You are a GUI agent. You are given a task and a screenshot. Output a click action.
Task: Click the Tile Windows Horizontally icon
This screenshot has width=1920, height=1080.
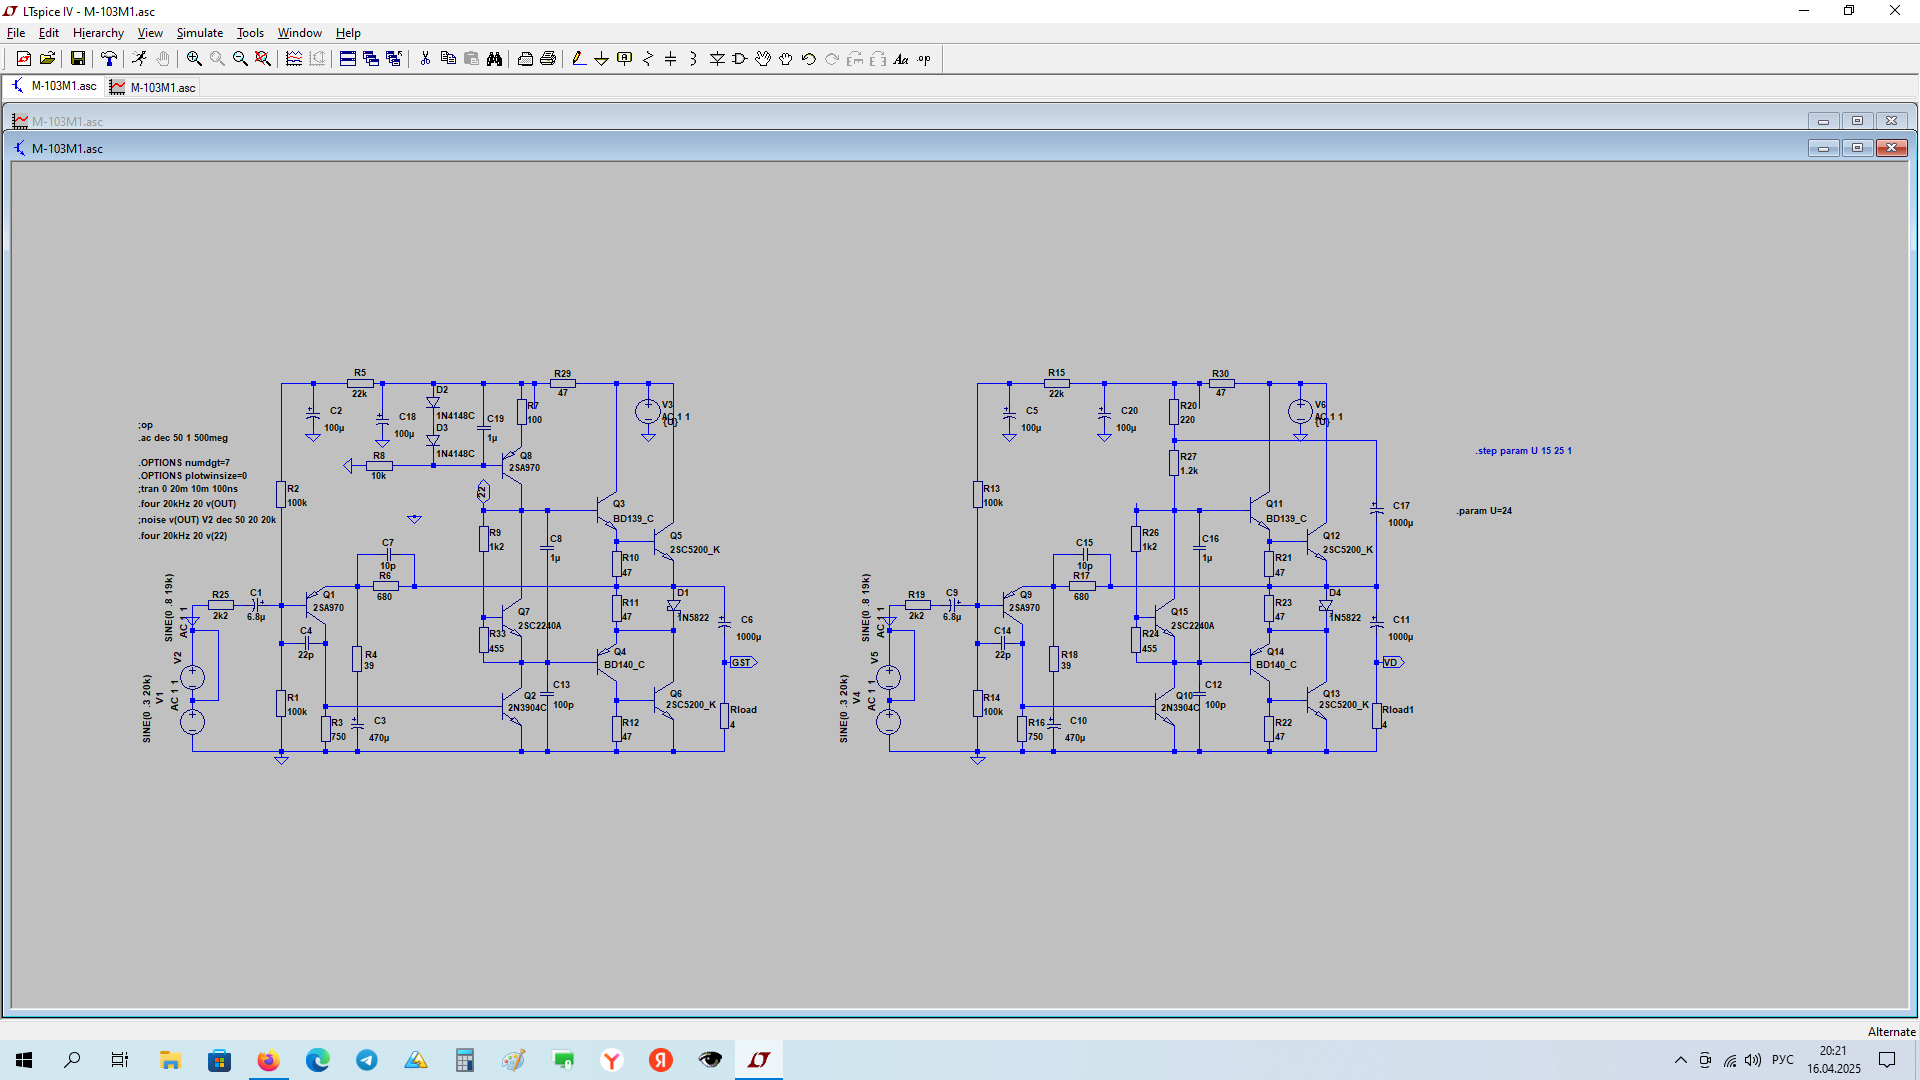347,59
